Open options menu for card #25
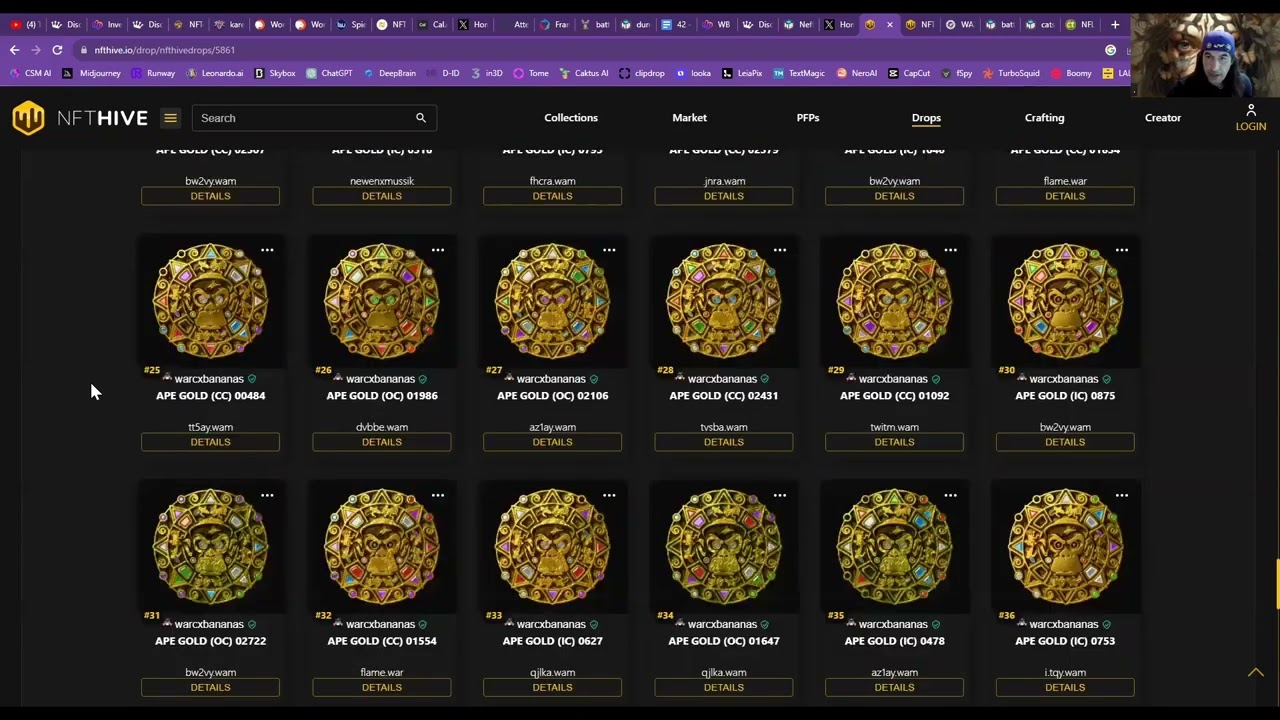 coord(267,250)
